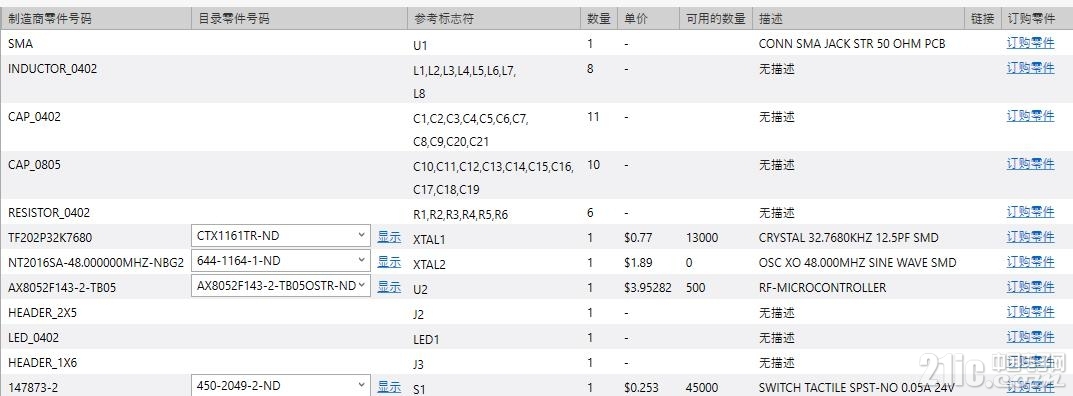The height and width of the screenshot is (396, 1073).
Task: Click 订购零件 for CAP_0805 row
Action: 1030,163
